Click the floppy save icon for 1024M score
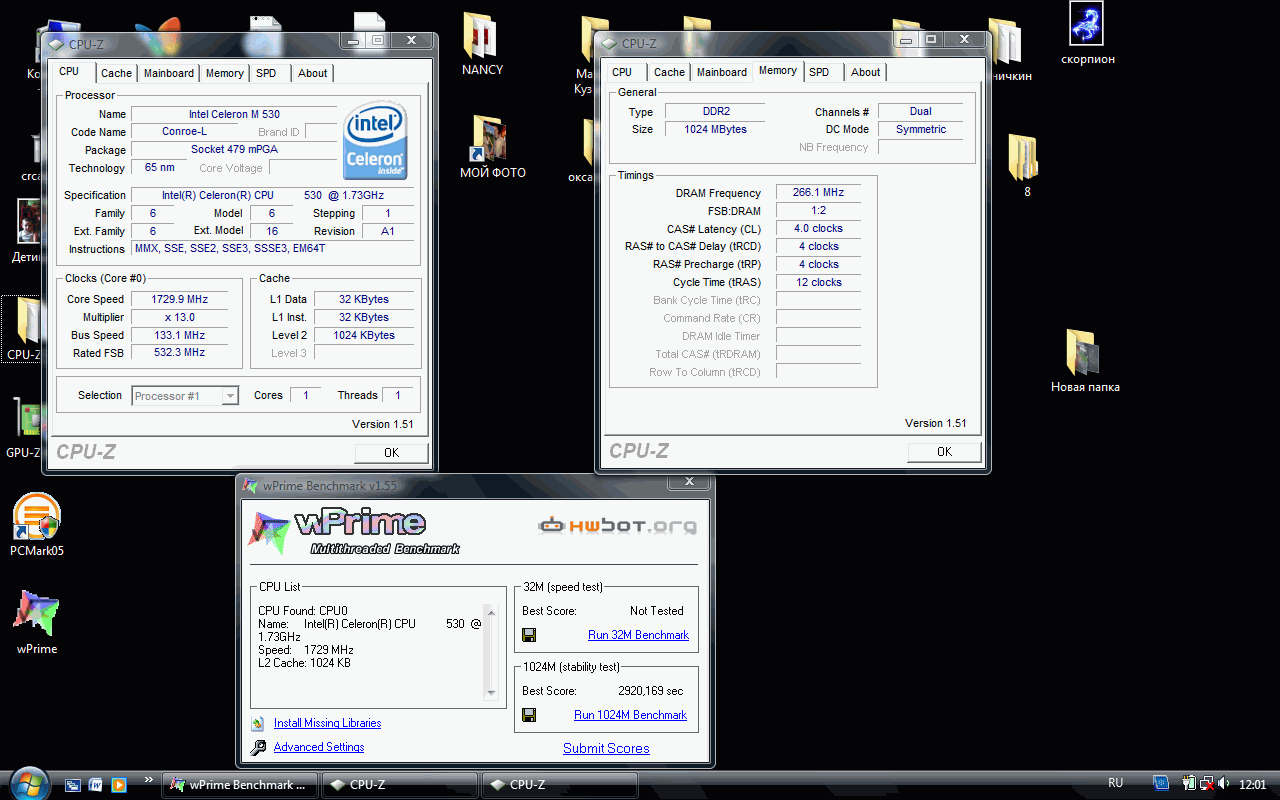Viewport: 1280px width, 800px height. point(529,715)
